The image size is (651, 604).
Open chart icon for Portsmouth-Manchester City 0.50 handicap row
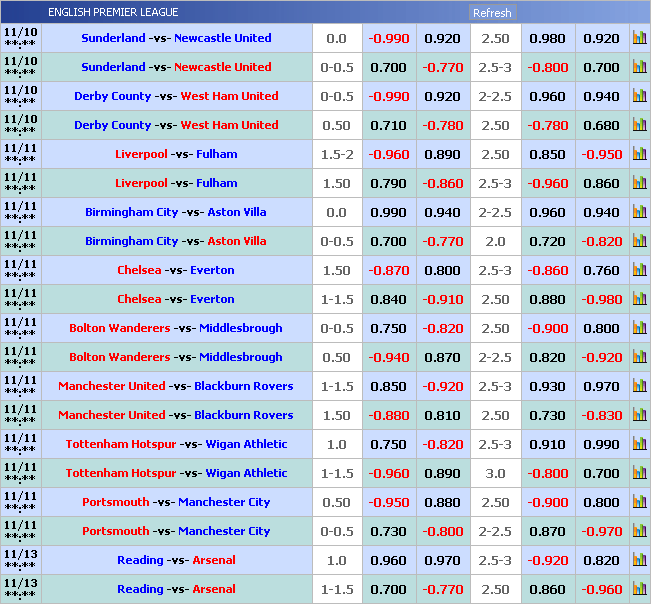tap(639, 503)
